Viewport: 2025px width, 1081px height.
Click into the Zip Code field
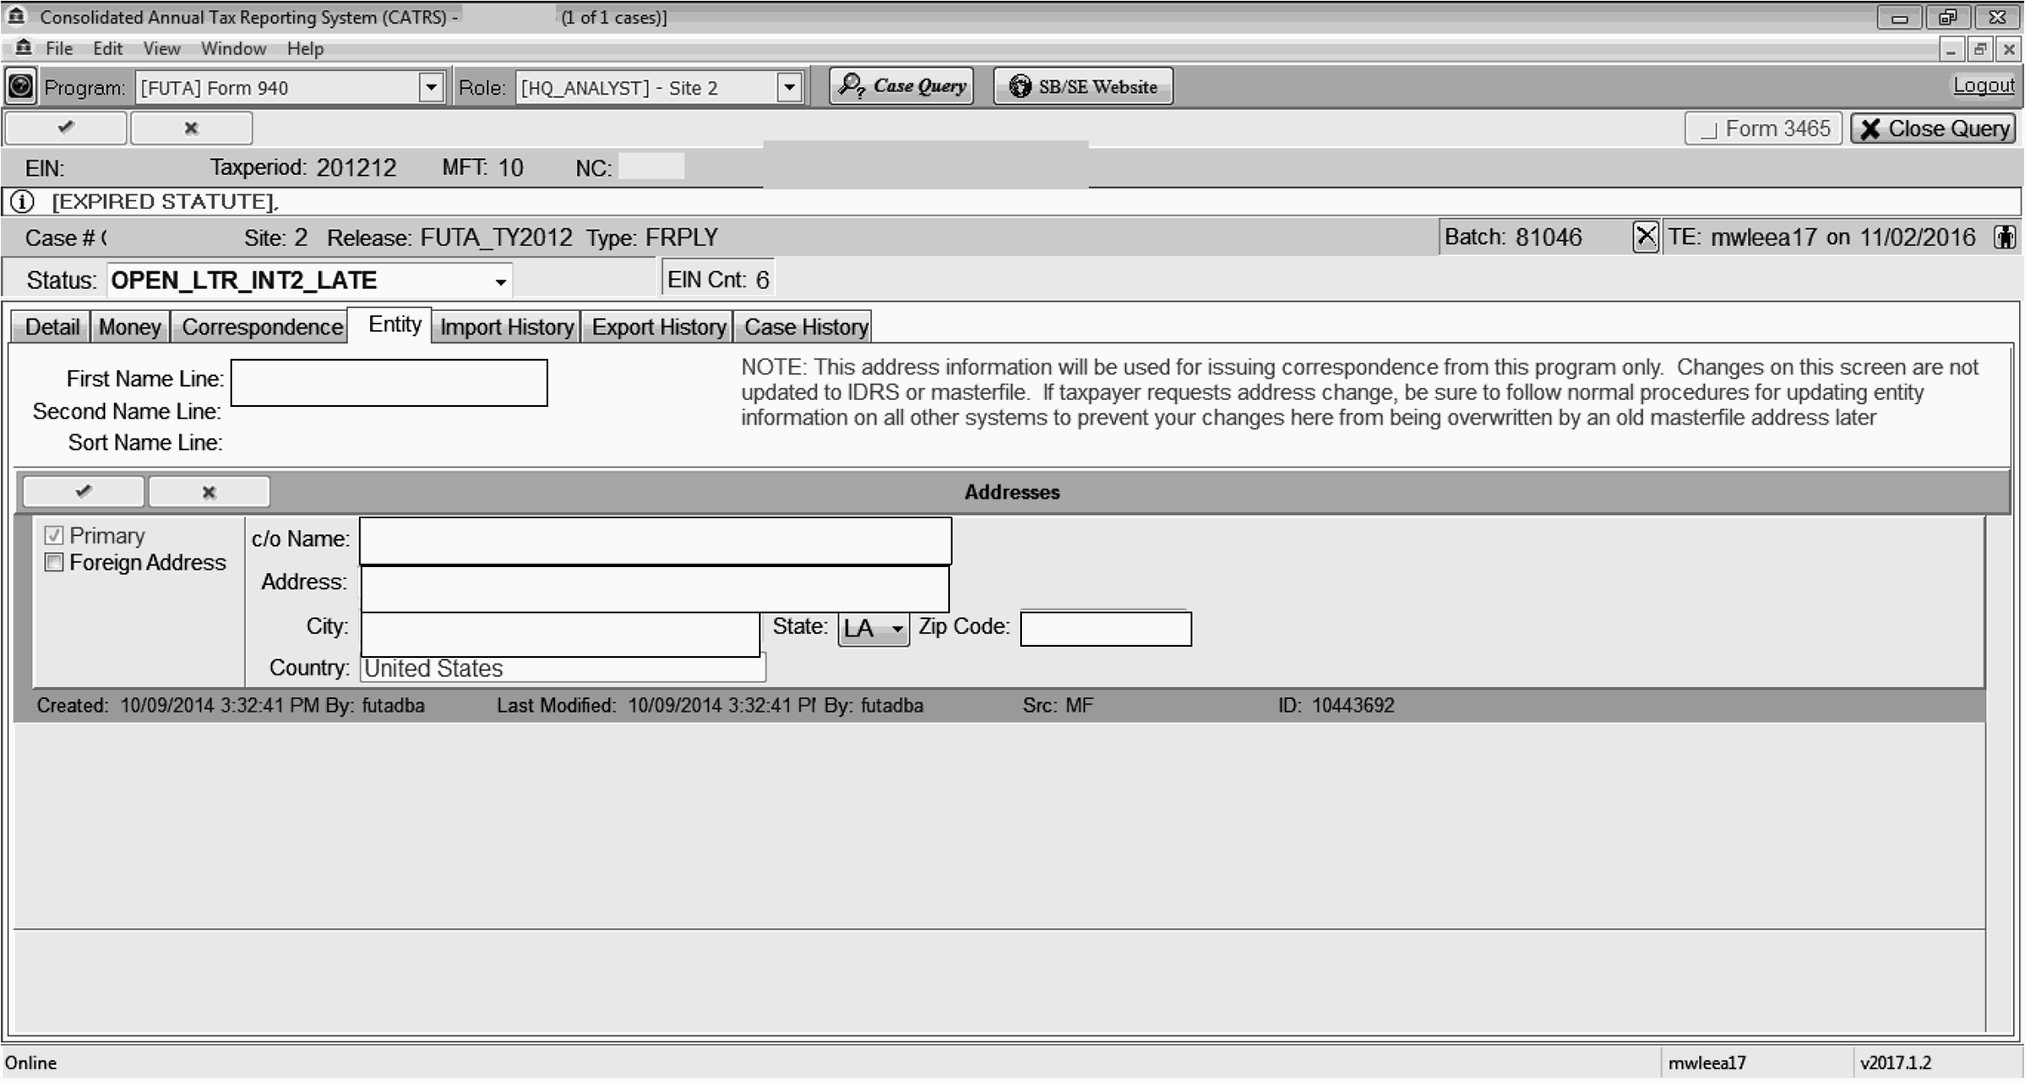[1105, 629]
